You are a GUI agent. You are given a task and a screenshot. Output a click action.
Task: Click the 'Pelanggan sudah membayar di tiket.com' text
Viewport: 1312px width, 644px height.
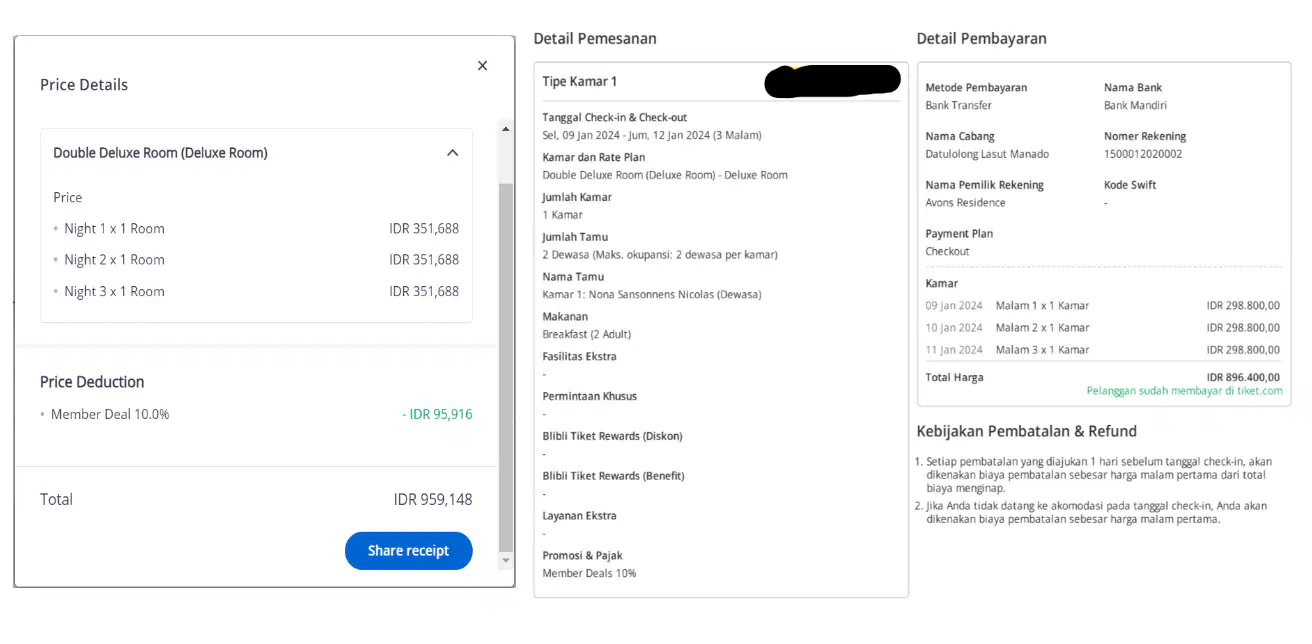1184,391
